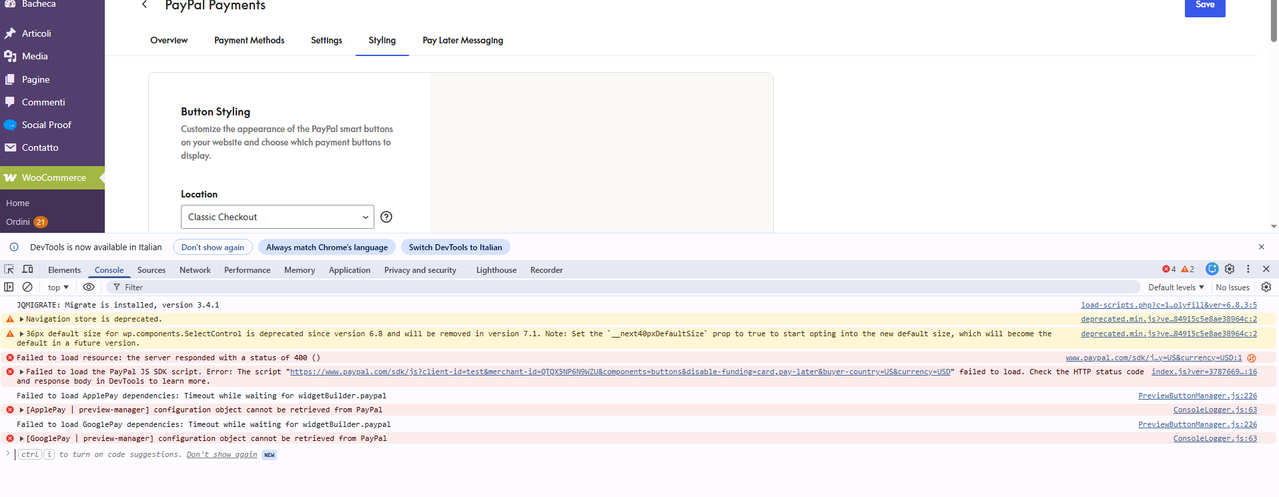Open the Location Classic Checkout dropdown

[x=277, y=217]
